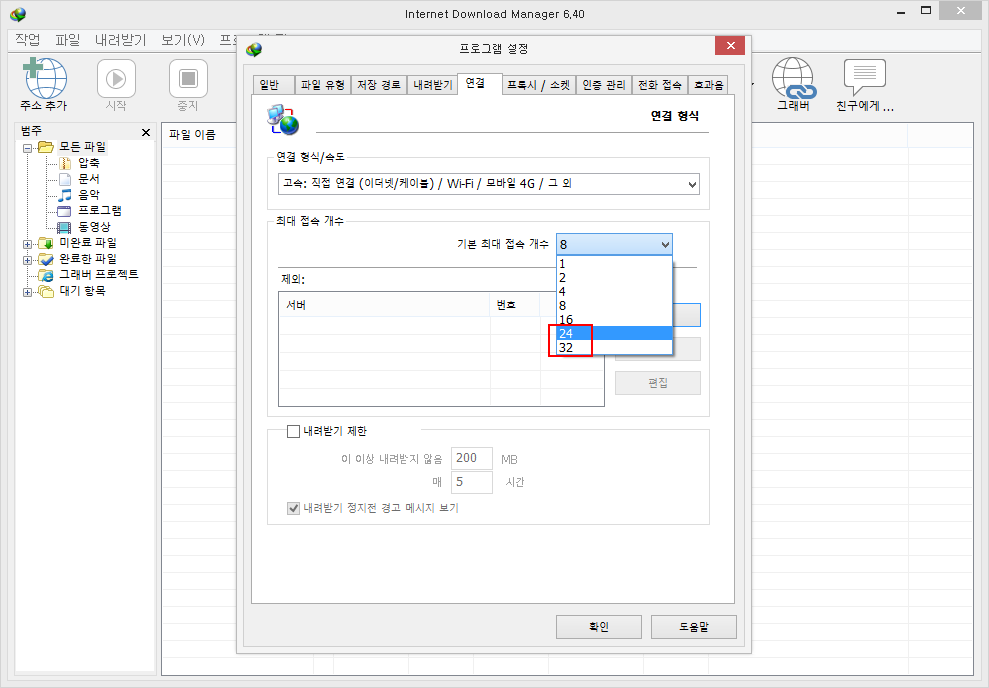Open the 그래버 (Grabber) tool icon

[x=793, y=78]
